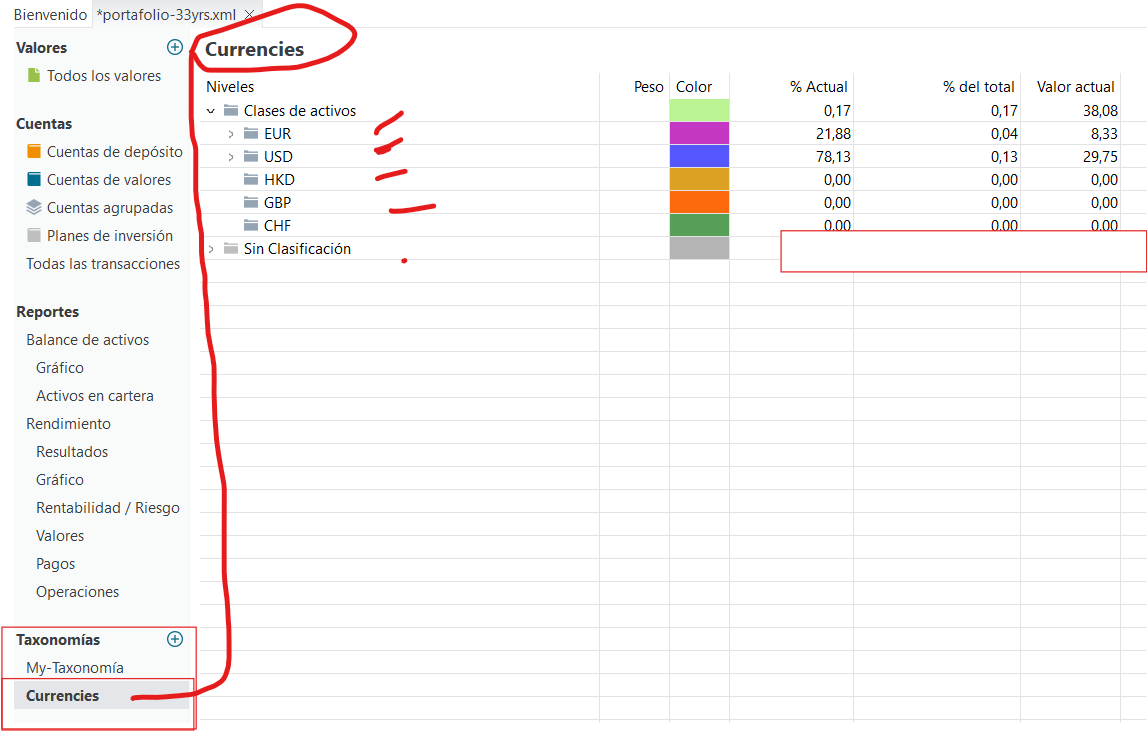Select the My-Taxonomía taxonomy
This screenshot has width=1147, height=731.
75,668
